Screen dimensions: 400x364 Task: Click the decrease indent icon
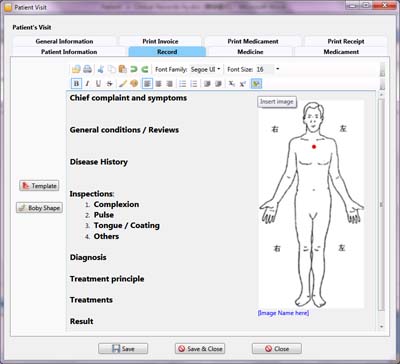[x=207, y=84]
